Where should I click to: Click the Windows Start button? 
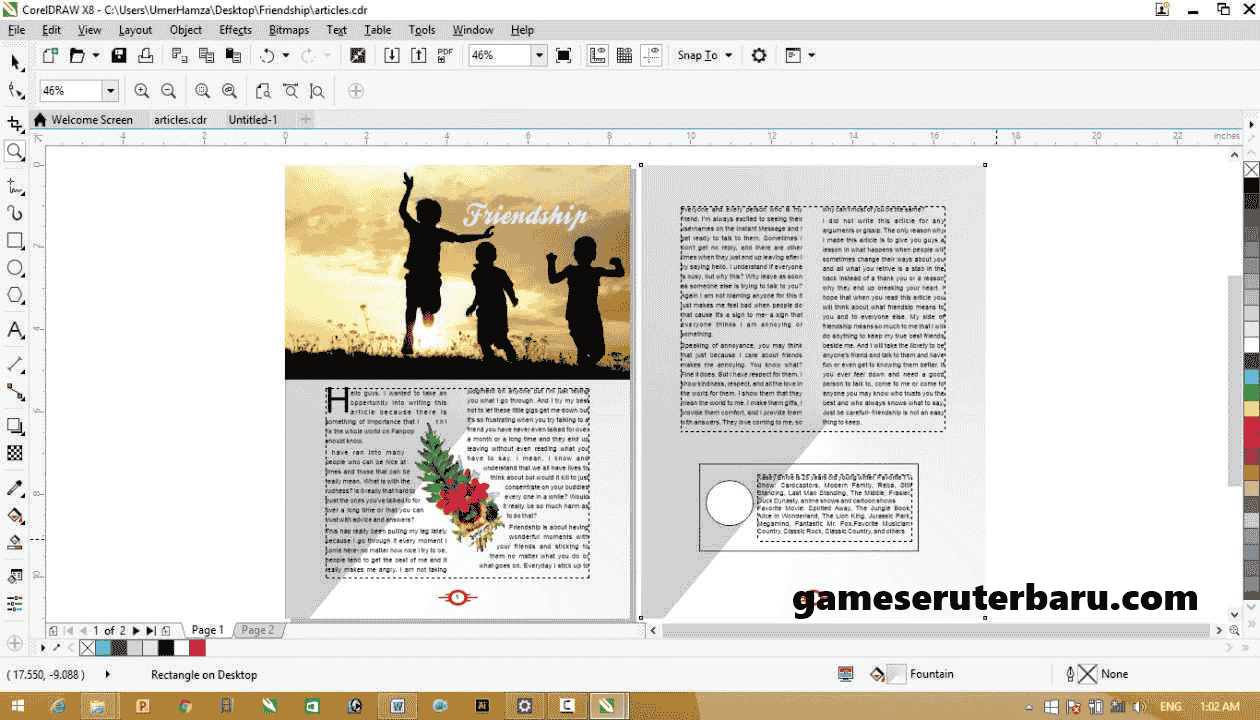(x=17, y=706)
